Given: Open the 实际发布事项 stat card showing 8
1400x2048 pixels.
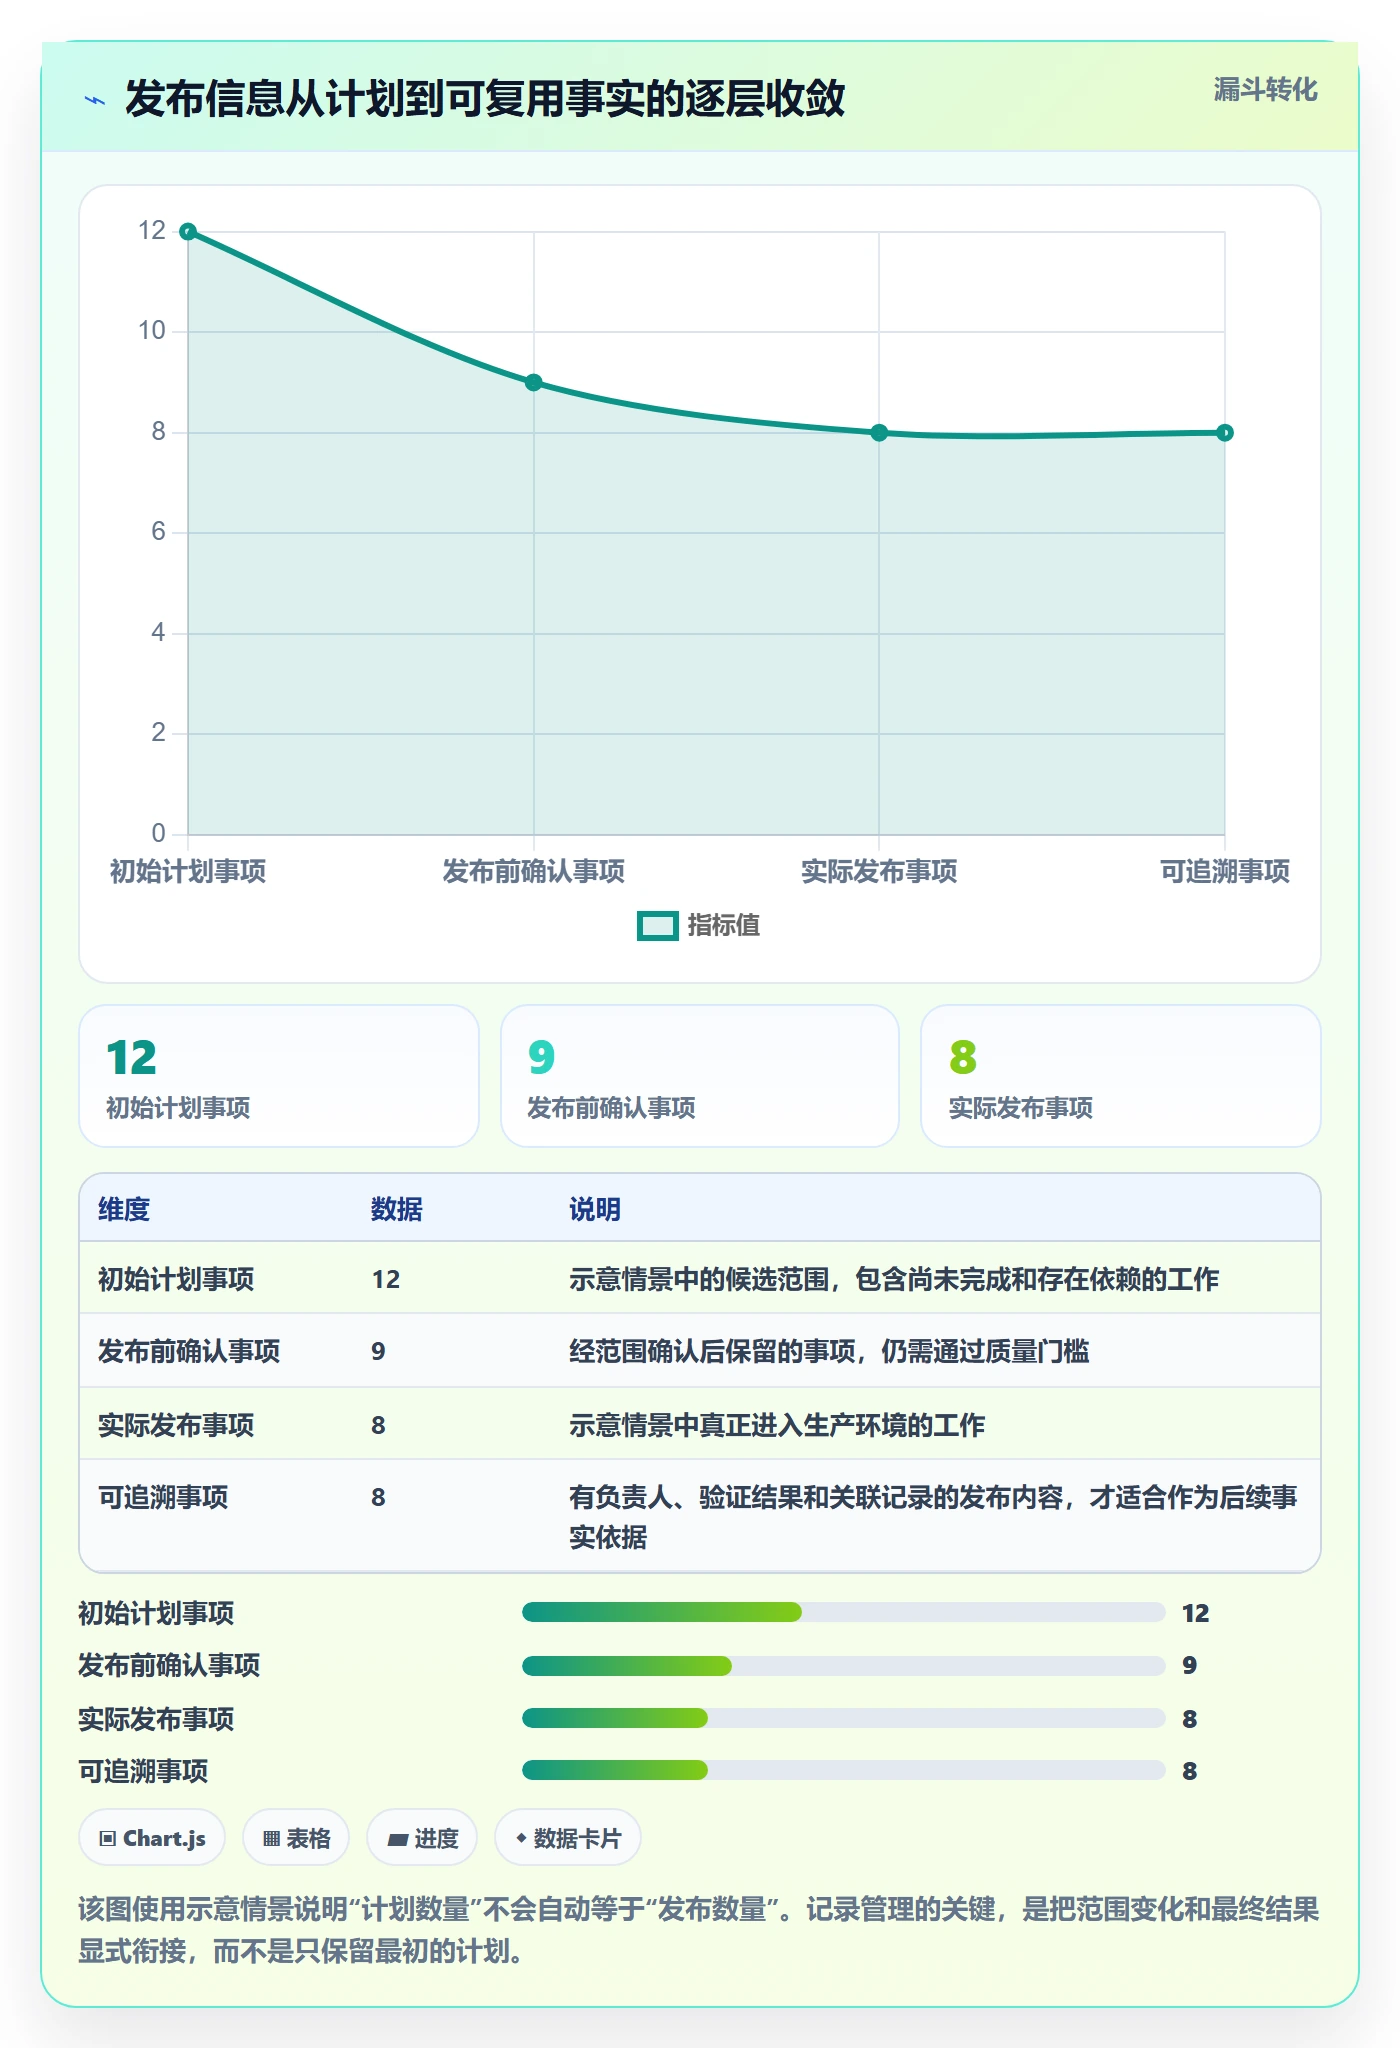Looking at the screenshot, I should click(1121, 1076).
